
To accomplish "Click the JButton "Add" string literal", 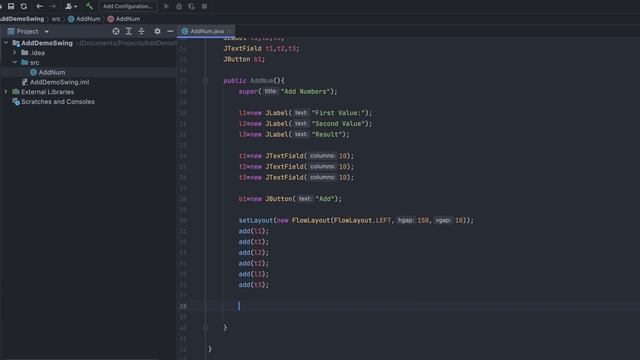I will [x=324, y=199].
